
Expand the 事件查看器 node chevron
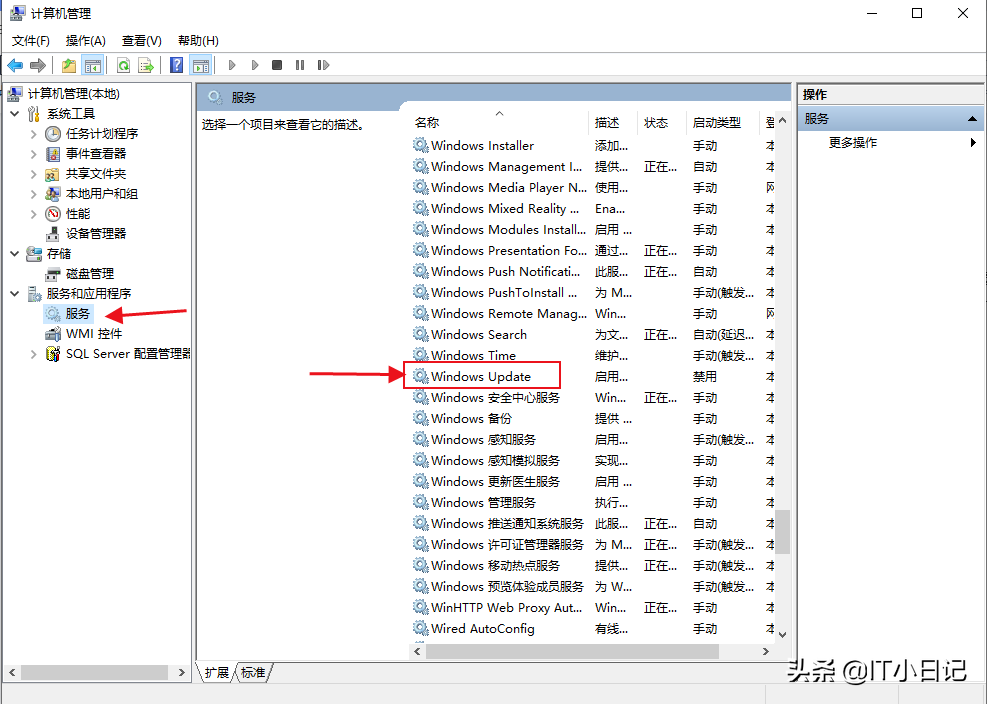[34, 154]
